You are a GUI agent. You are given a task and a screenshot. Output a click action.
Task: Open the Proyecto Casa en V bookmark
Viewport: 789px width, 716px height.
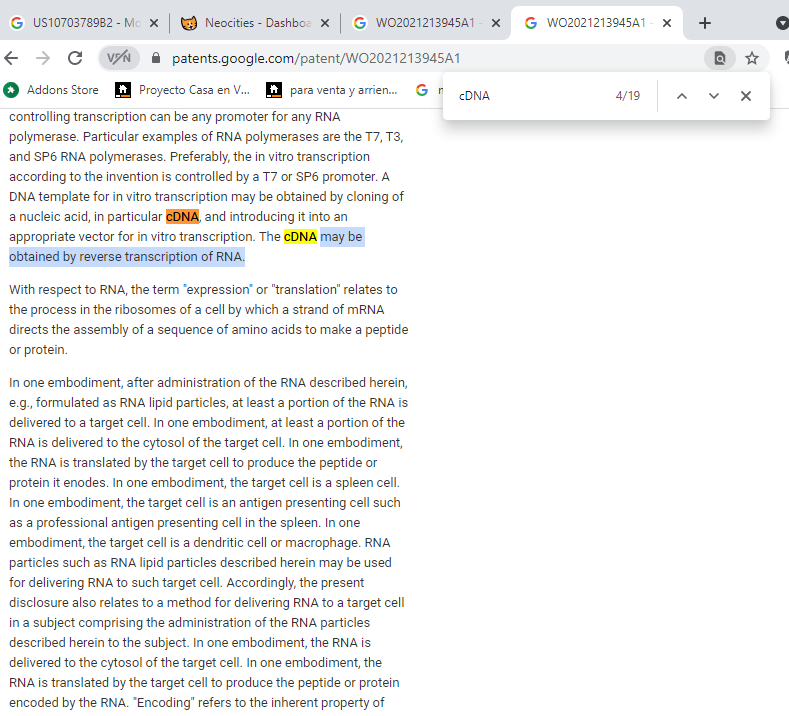(183, 90)
